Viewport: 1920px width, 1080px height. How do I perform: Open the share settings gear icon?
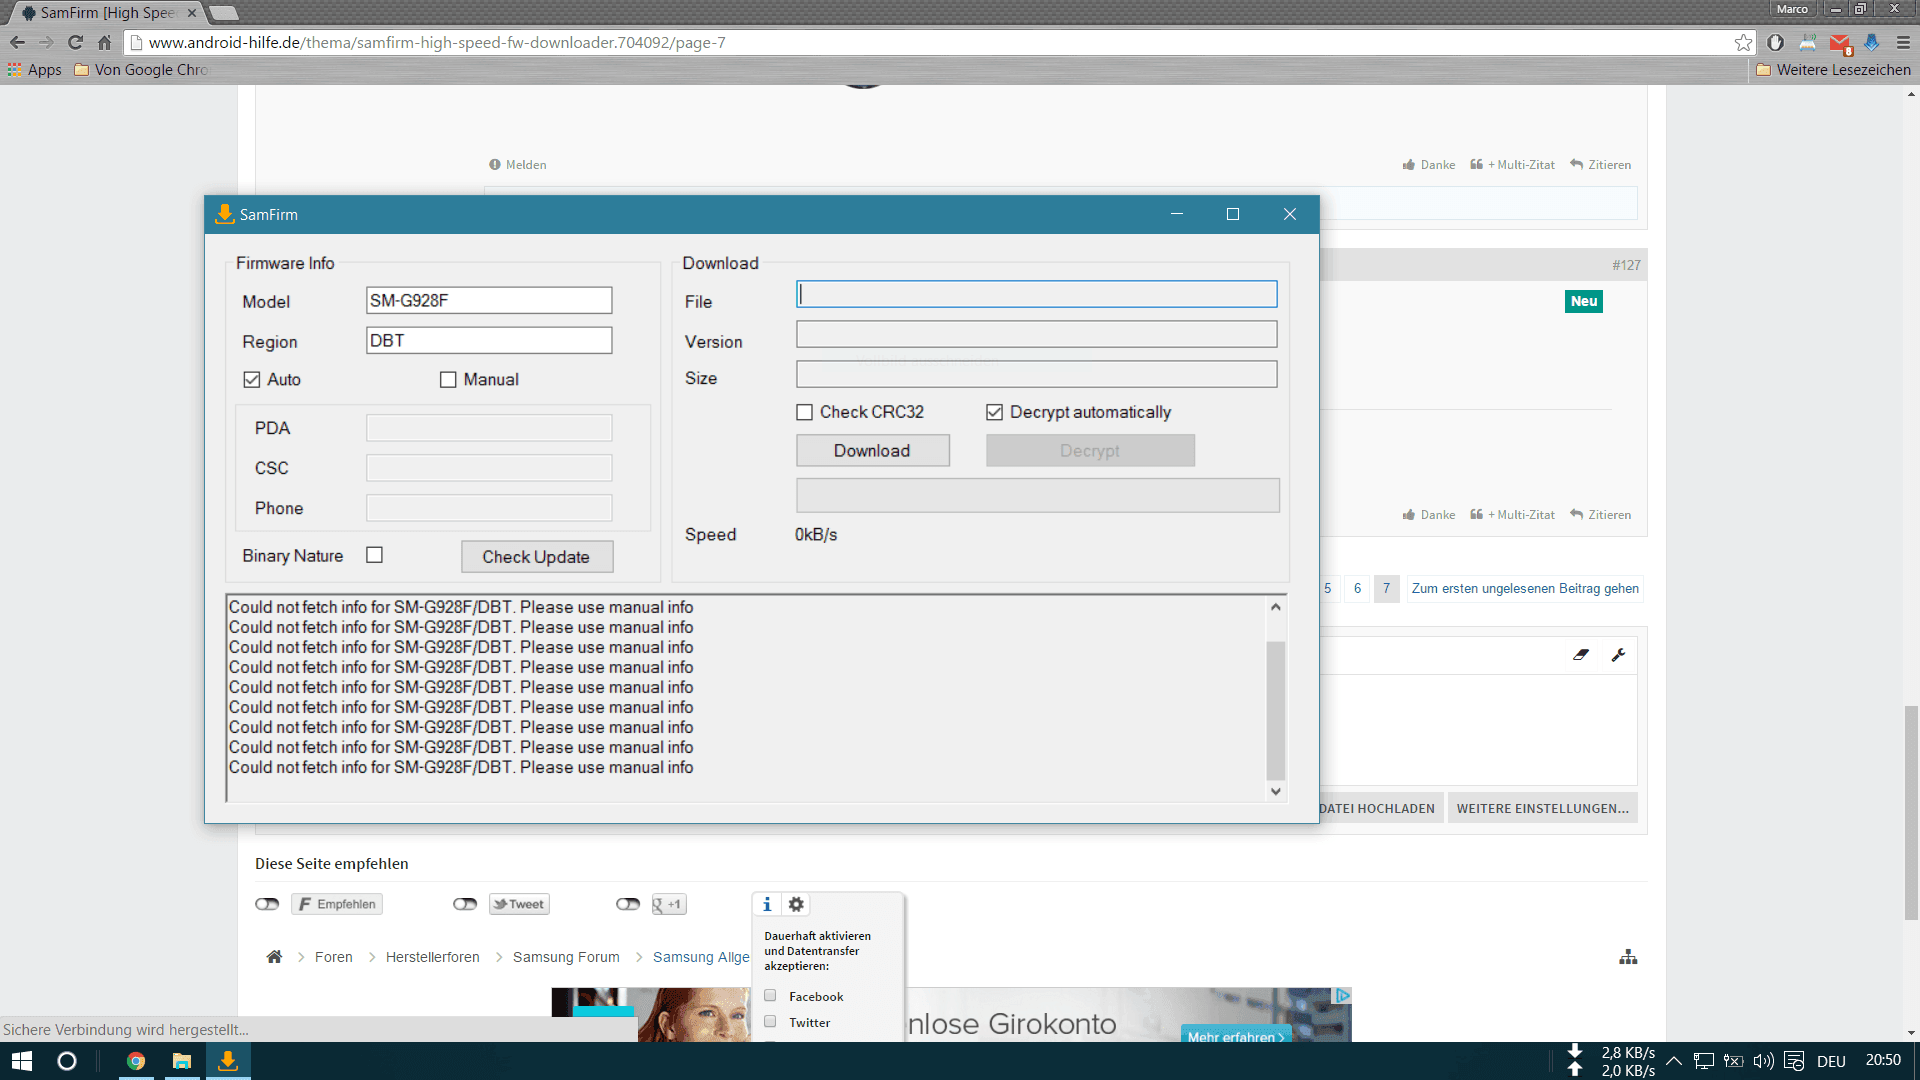click(x=796, y=904)
